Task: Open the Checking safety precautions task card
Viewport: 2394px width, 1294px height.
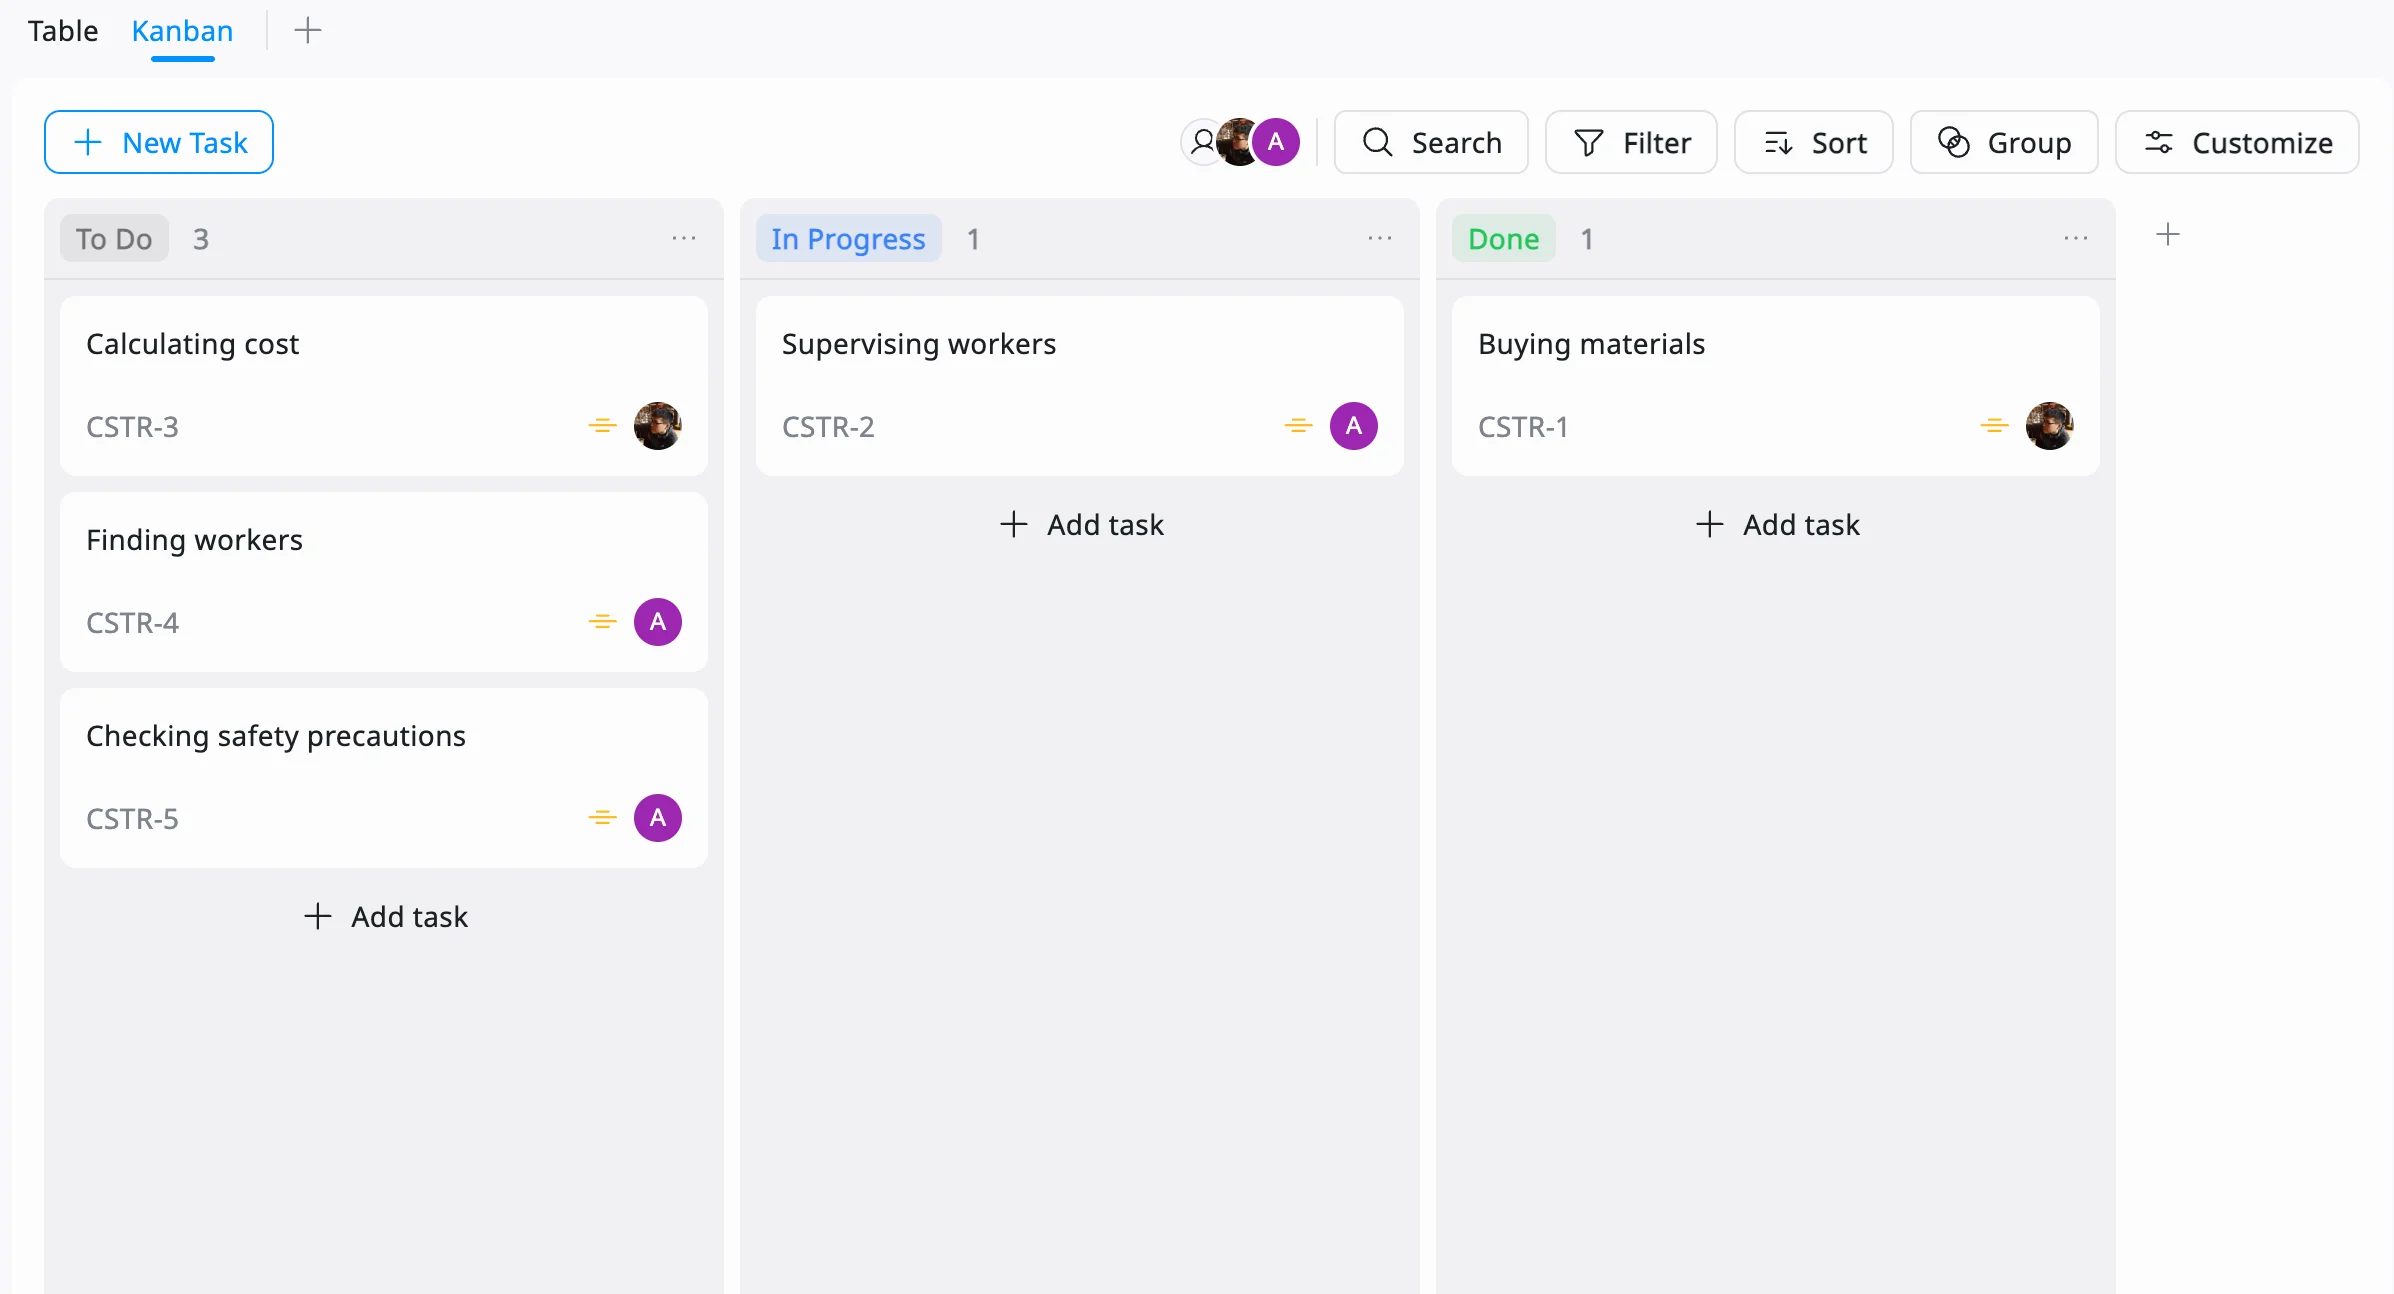Action: [384, 777]
